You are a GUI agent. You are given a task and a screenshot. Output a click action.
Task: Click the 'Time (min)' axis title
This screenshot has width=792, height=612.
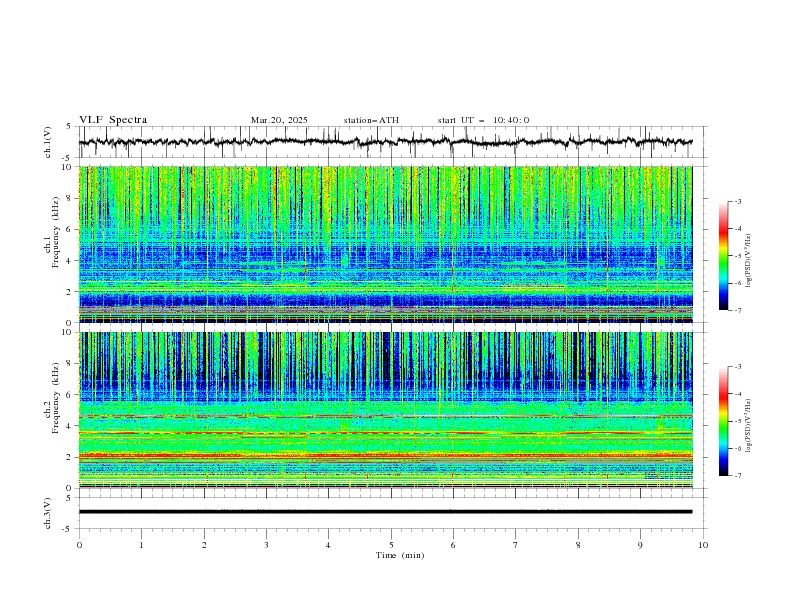click(400, 555)
